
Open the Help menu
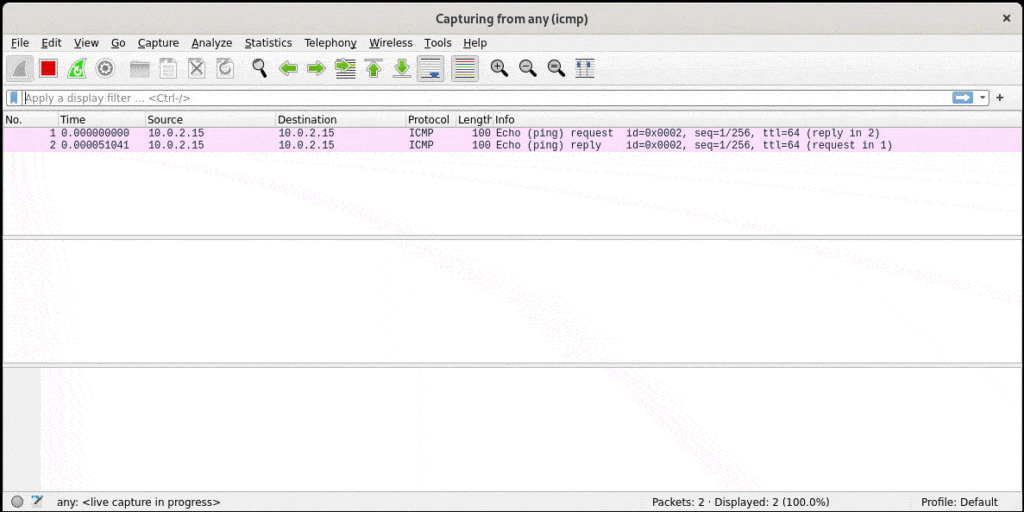(475, 42)
